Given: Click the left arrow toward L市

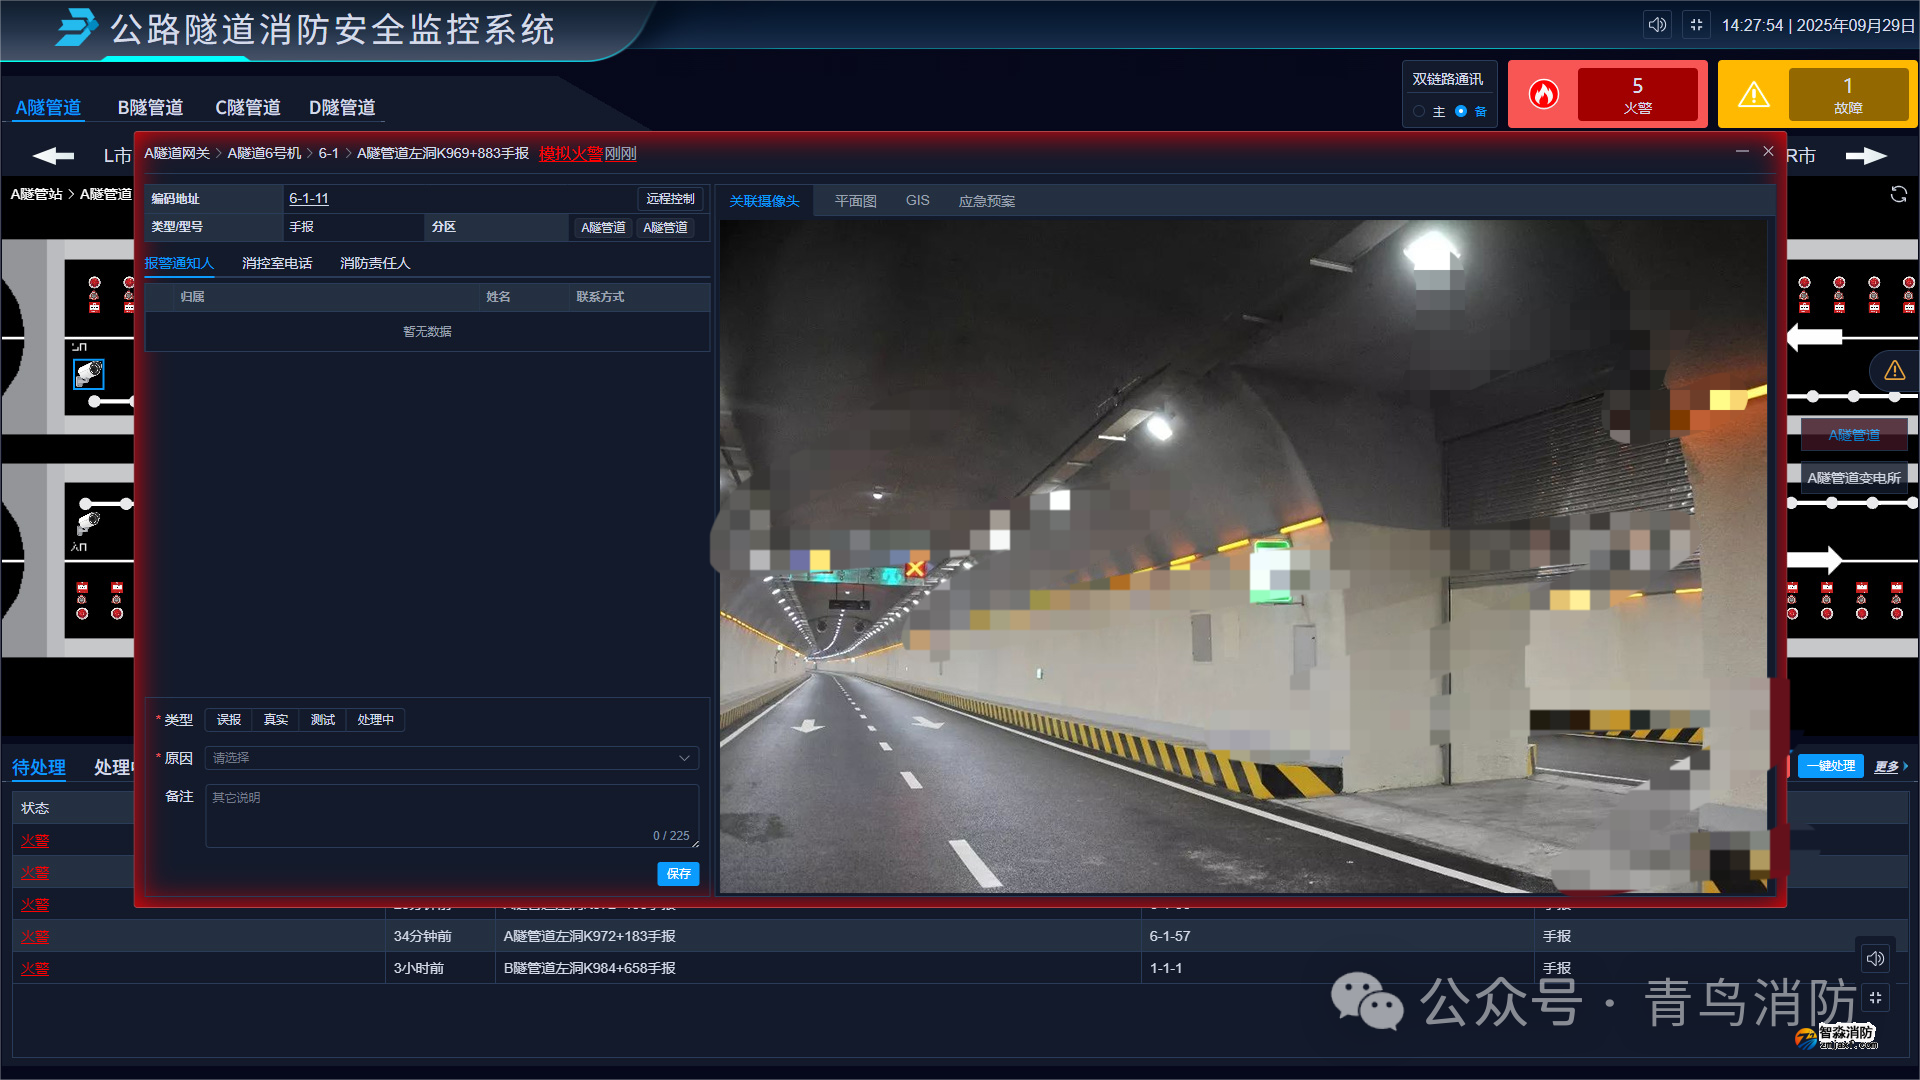Looking at the screenshot, I should (x=53, y=156).
